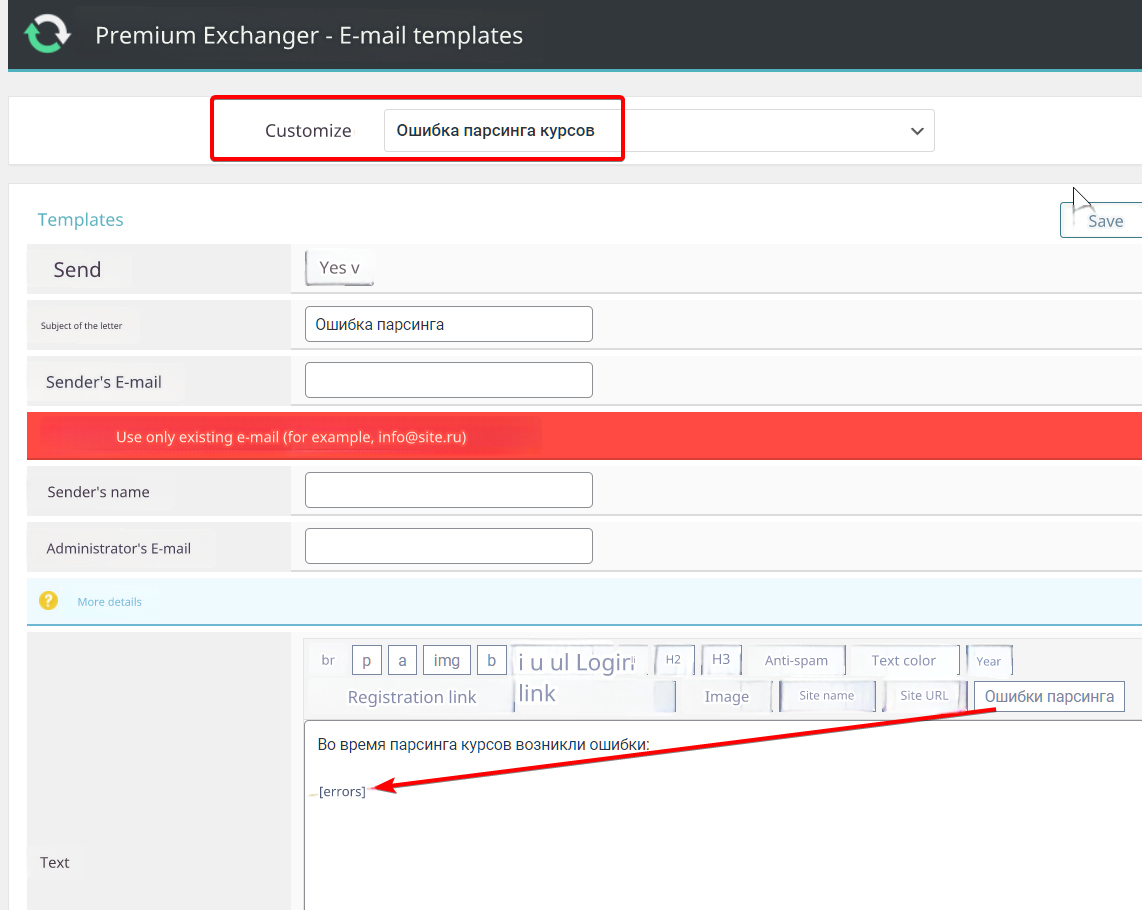
Task: Click the Premium Exchanger logo icon
Action: [x=47, y=35]
